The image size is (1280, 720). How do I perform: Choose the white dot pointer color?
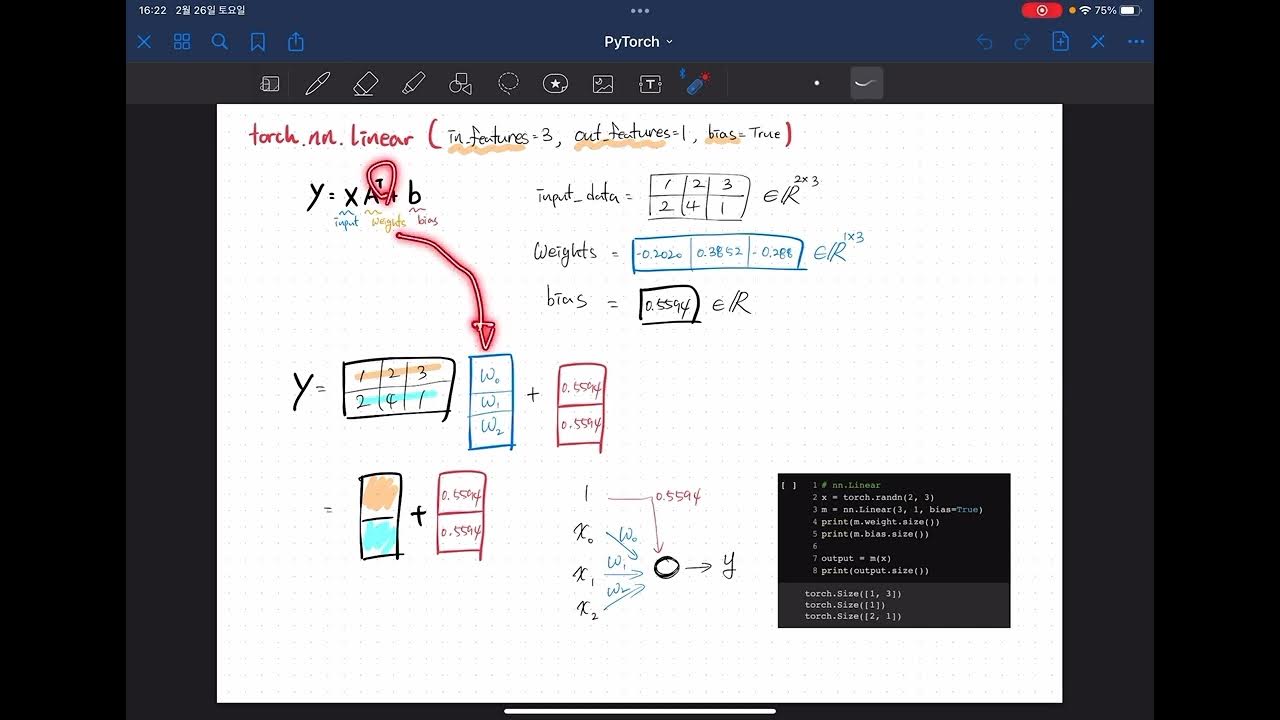point(817,83)
